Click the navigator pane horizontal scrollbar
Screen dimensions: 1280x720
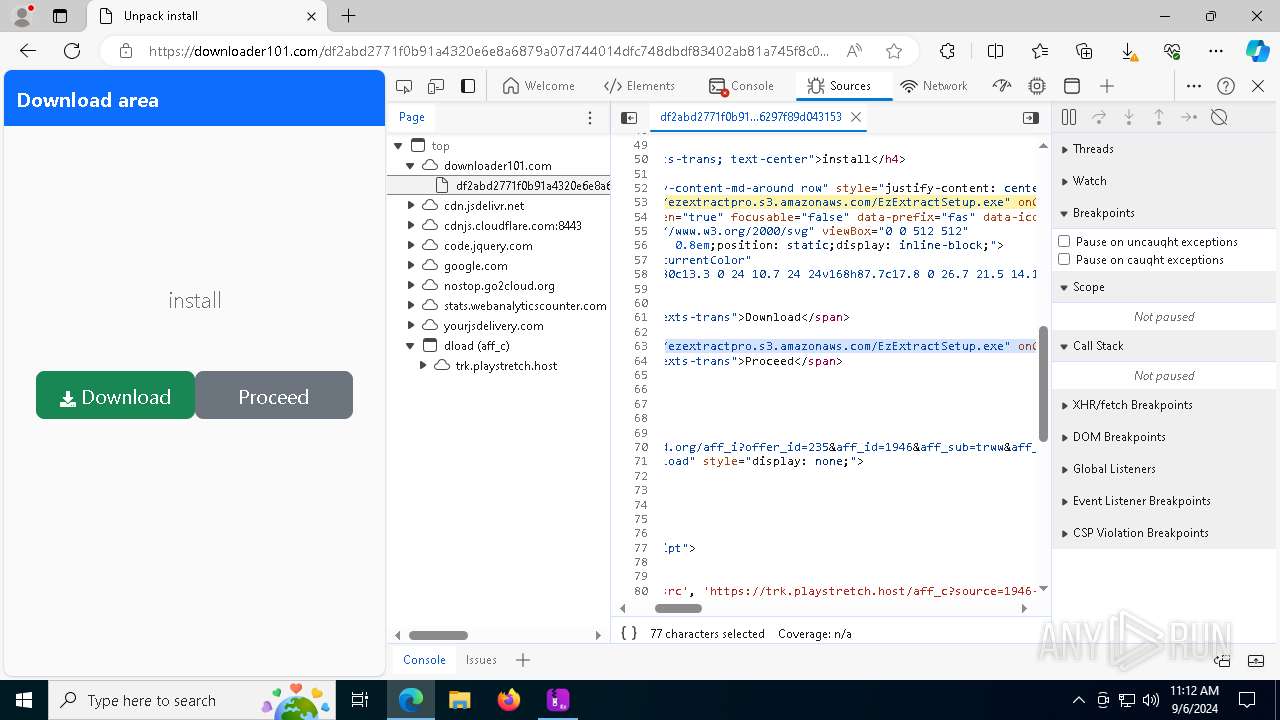point(438,635)
